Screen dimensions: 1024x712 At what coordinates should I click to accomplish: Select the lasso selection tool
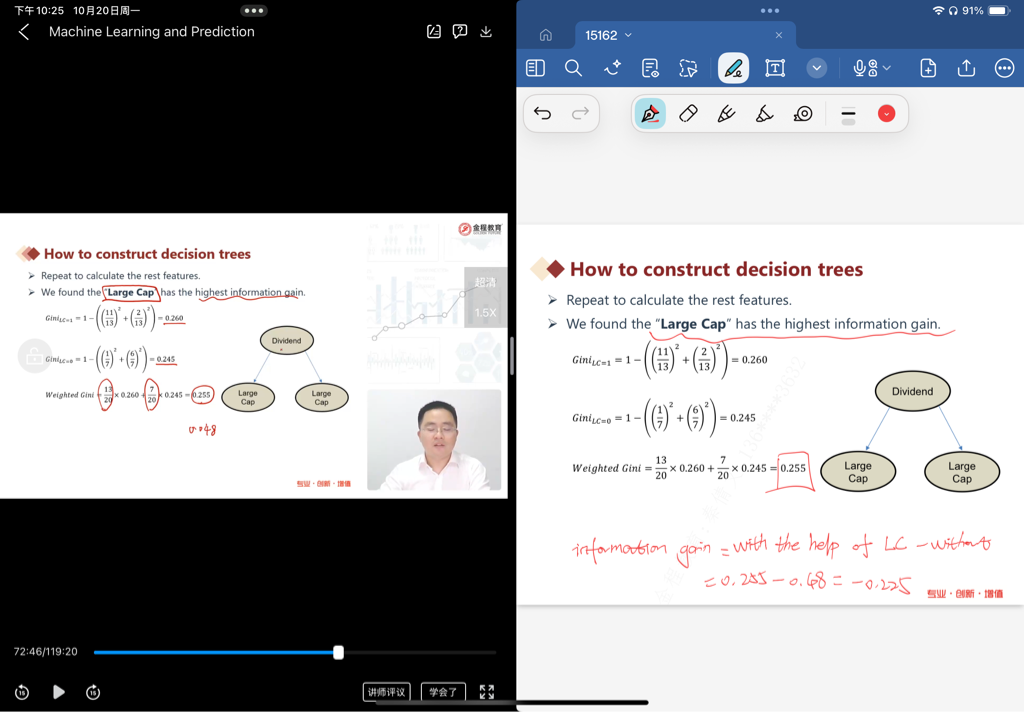tap(688, 68)
